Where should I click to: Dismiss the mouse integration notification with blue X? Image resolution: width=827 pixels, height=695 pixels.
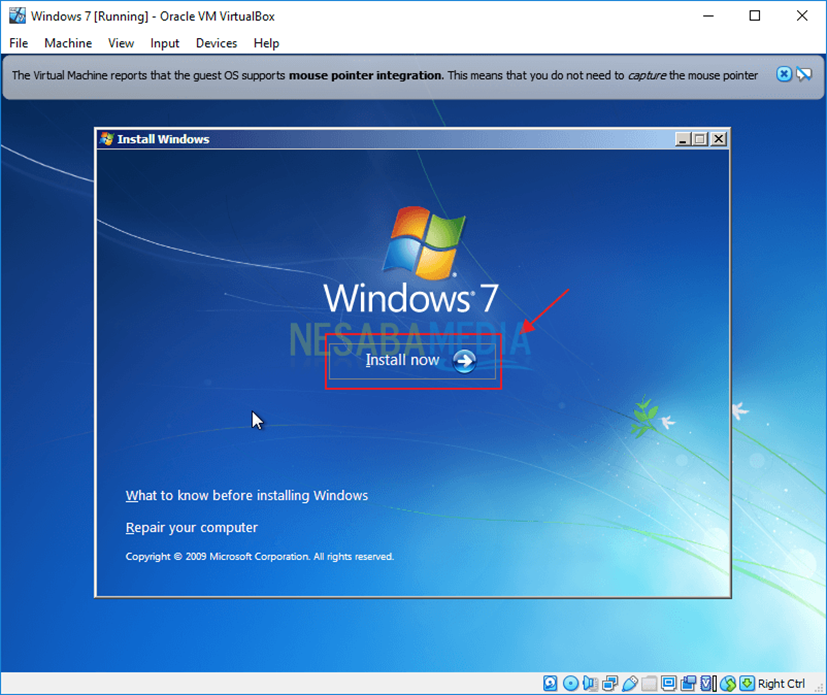pos(784,75)
